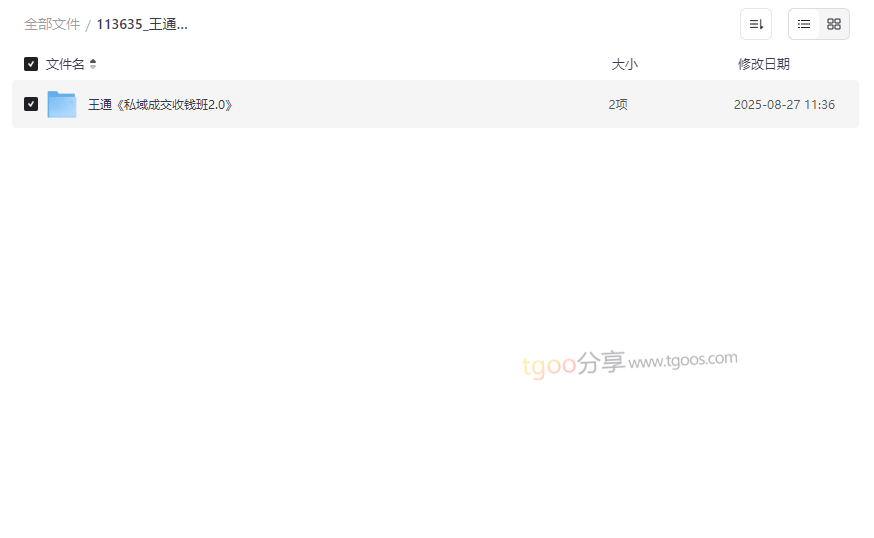Sort by the 修改日期 column header
The width and height of the screenshot is (874, 538).
(x=764, y=64)
